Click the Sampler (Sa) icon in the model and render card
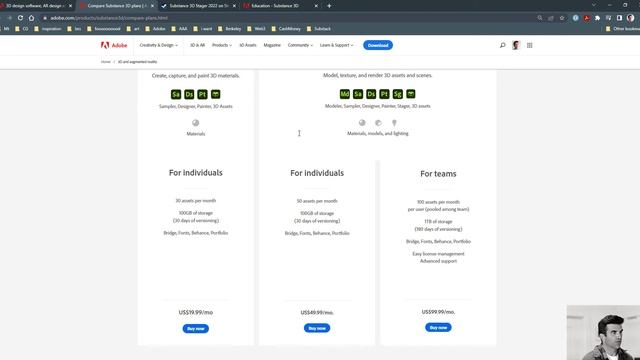The height and width of the screenshot is (360, 640). coord(358,94)
